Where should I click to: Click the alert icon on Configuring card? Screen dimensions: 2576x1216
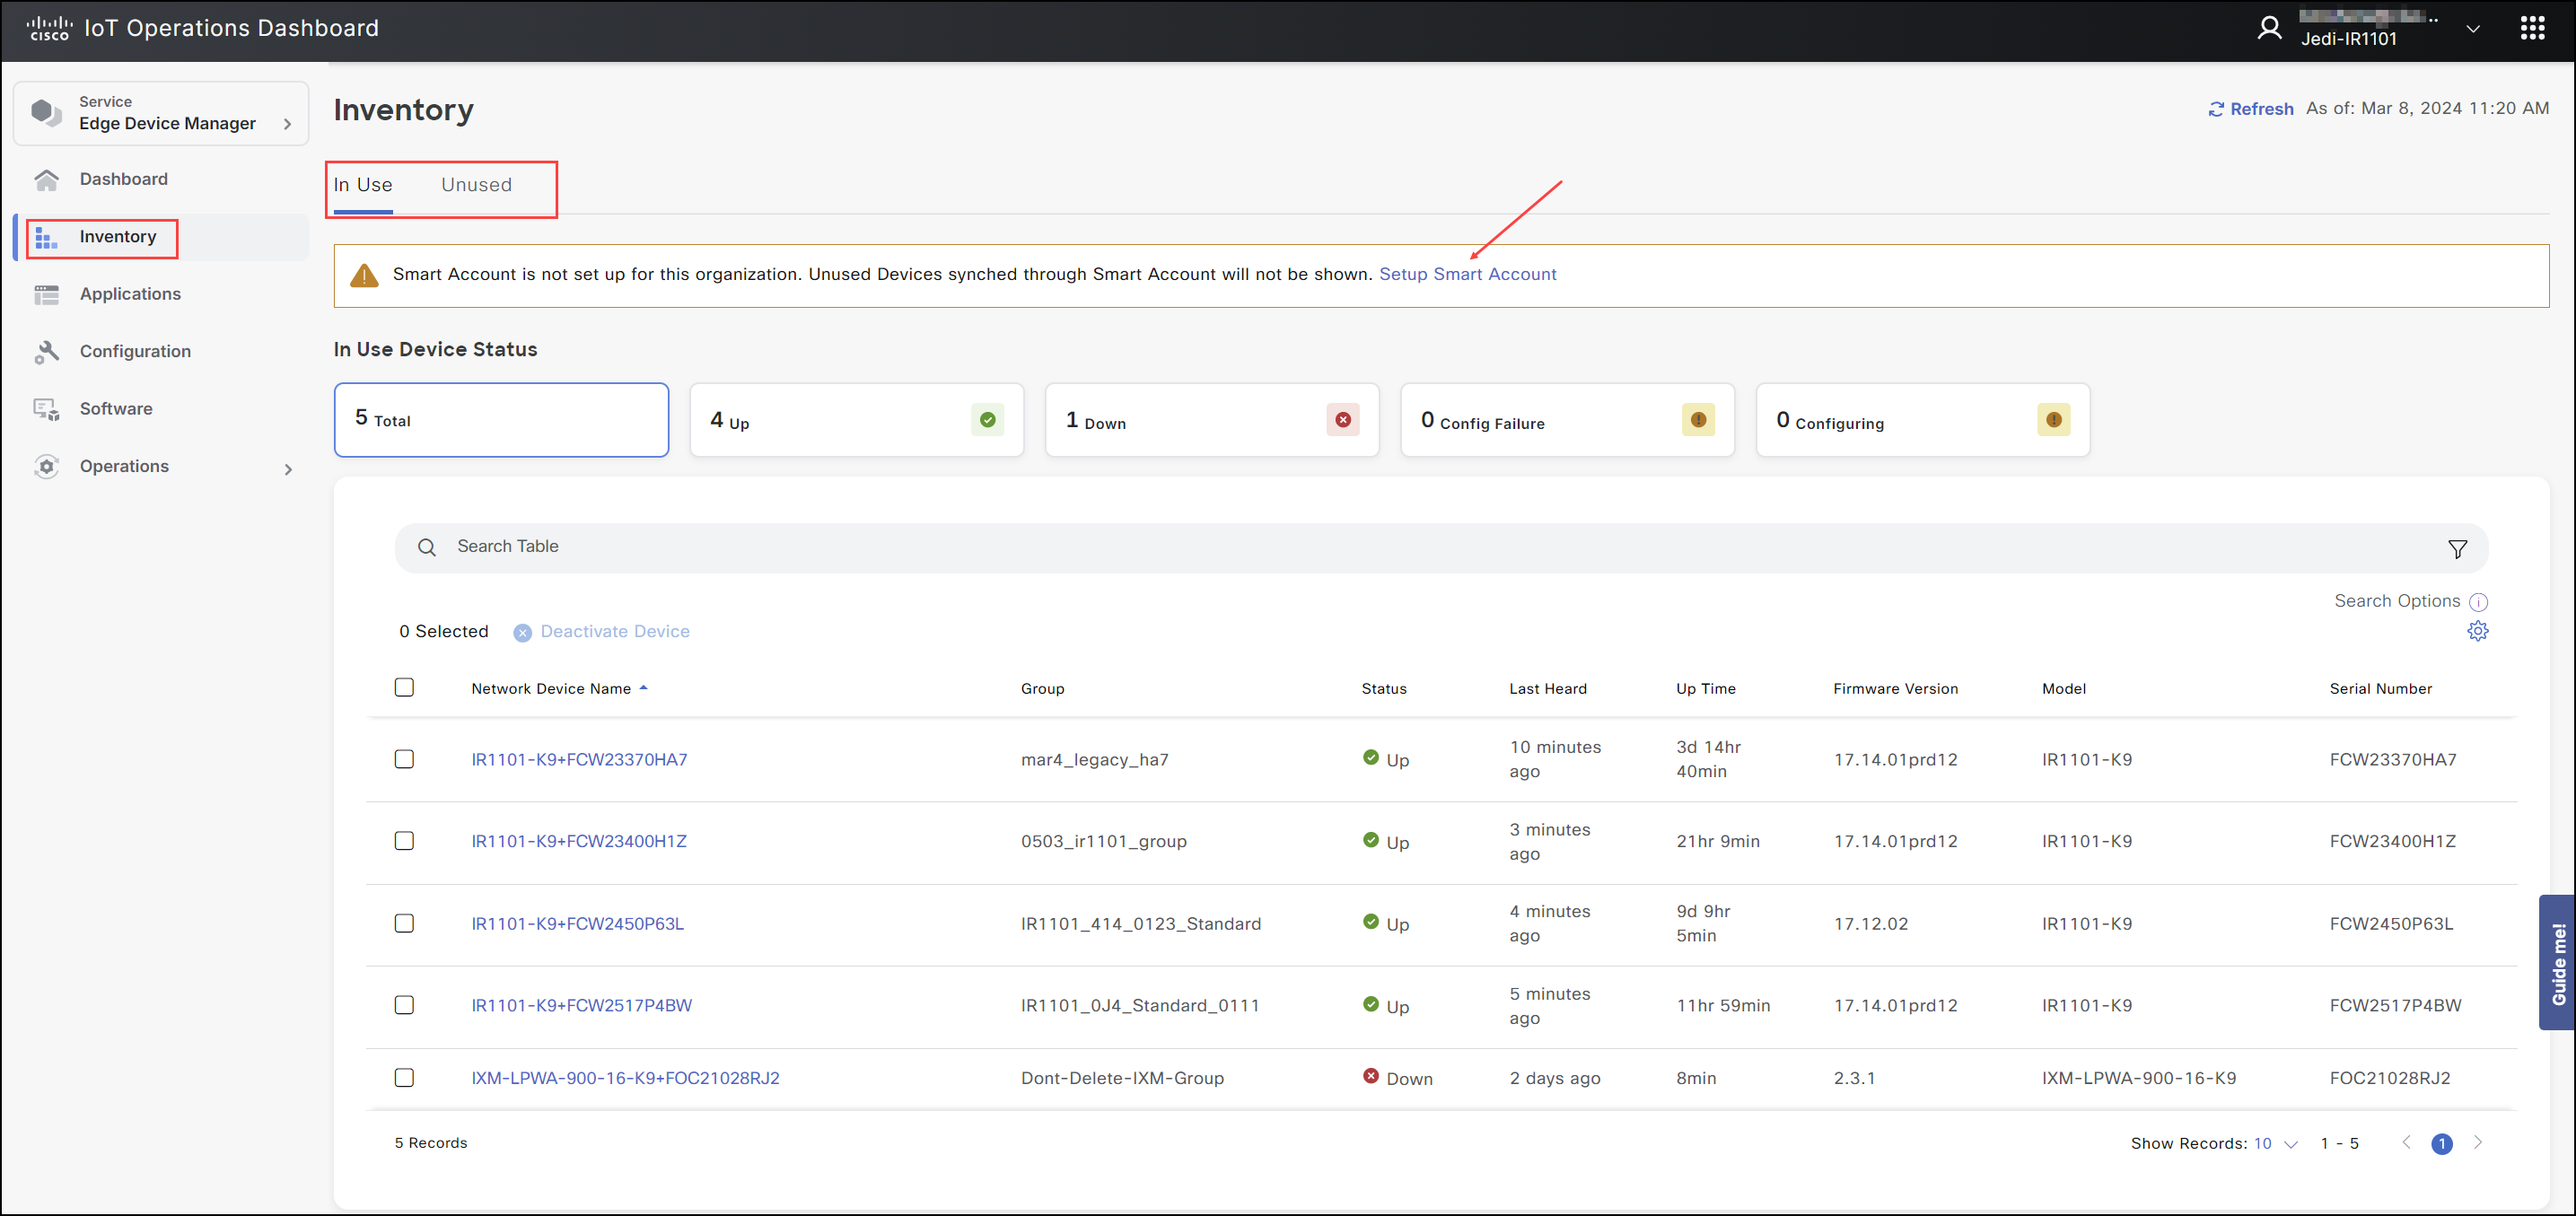(2053, 420)
